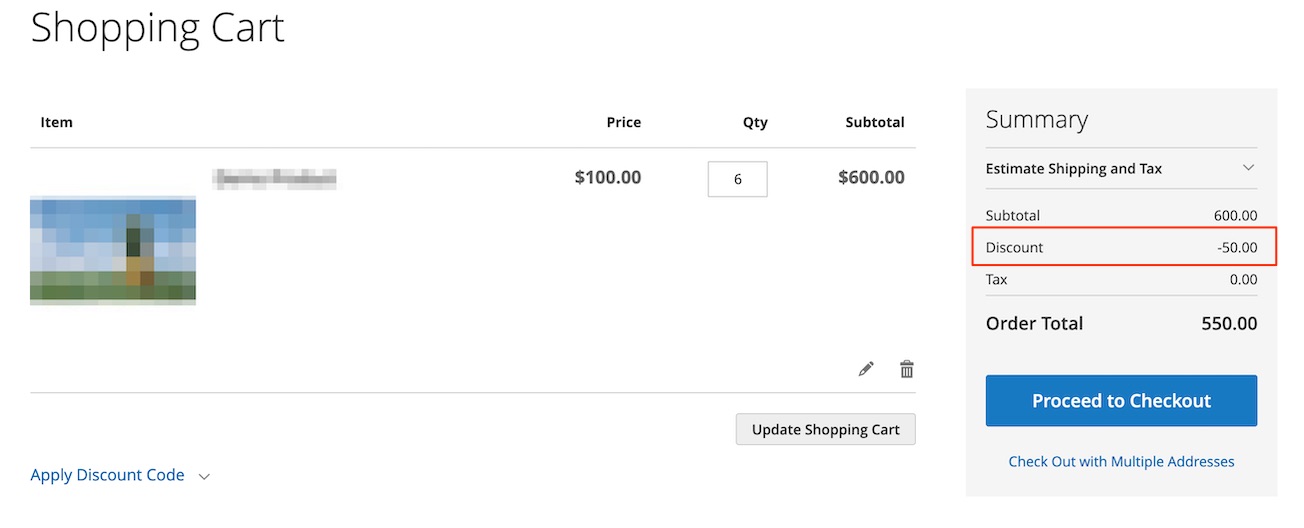Click the Shopping Cart page heading
This screenshot has height=528, width=1304.
point(158,27)
